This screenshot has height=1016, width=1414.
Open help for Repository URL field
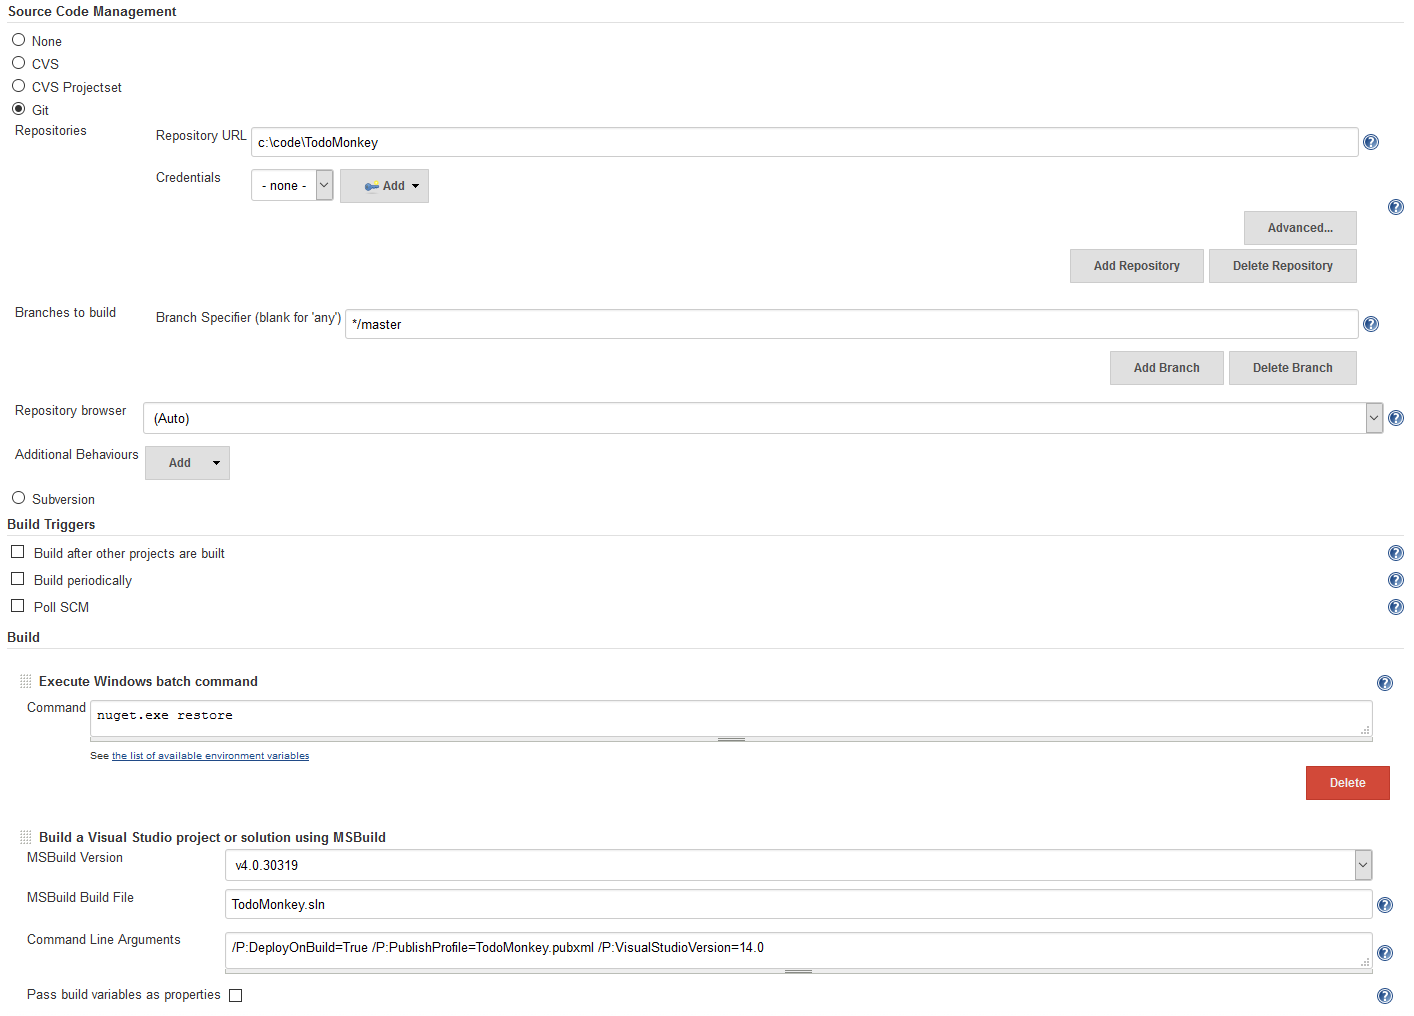pos(1371,142)
